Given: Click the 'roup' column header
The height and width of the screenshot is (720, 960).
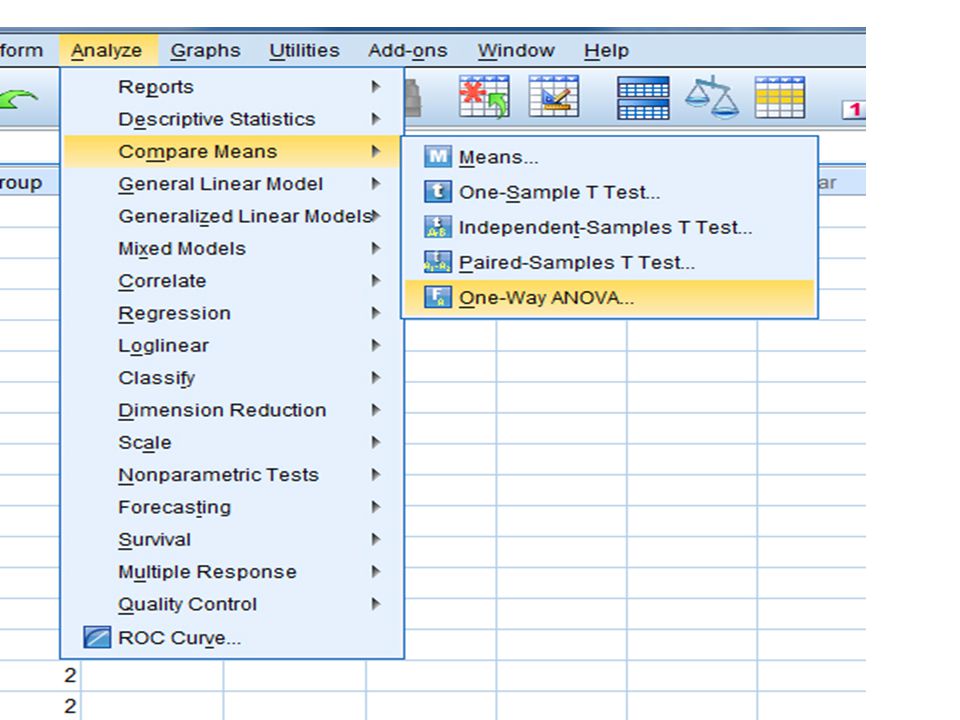Looking at the screenshot, I should [29, 182].
